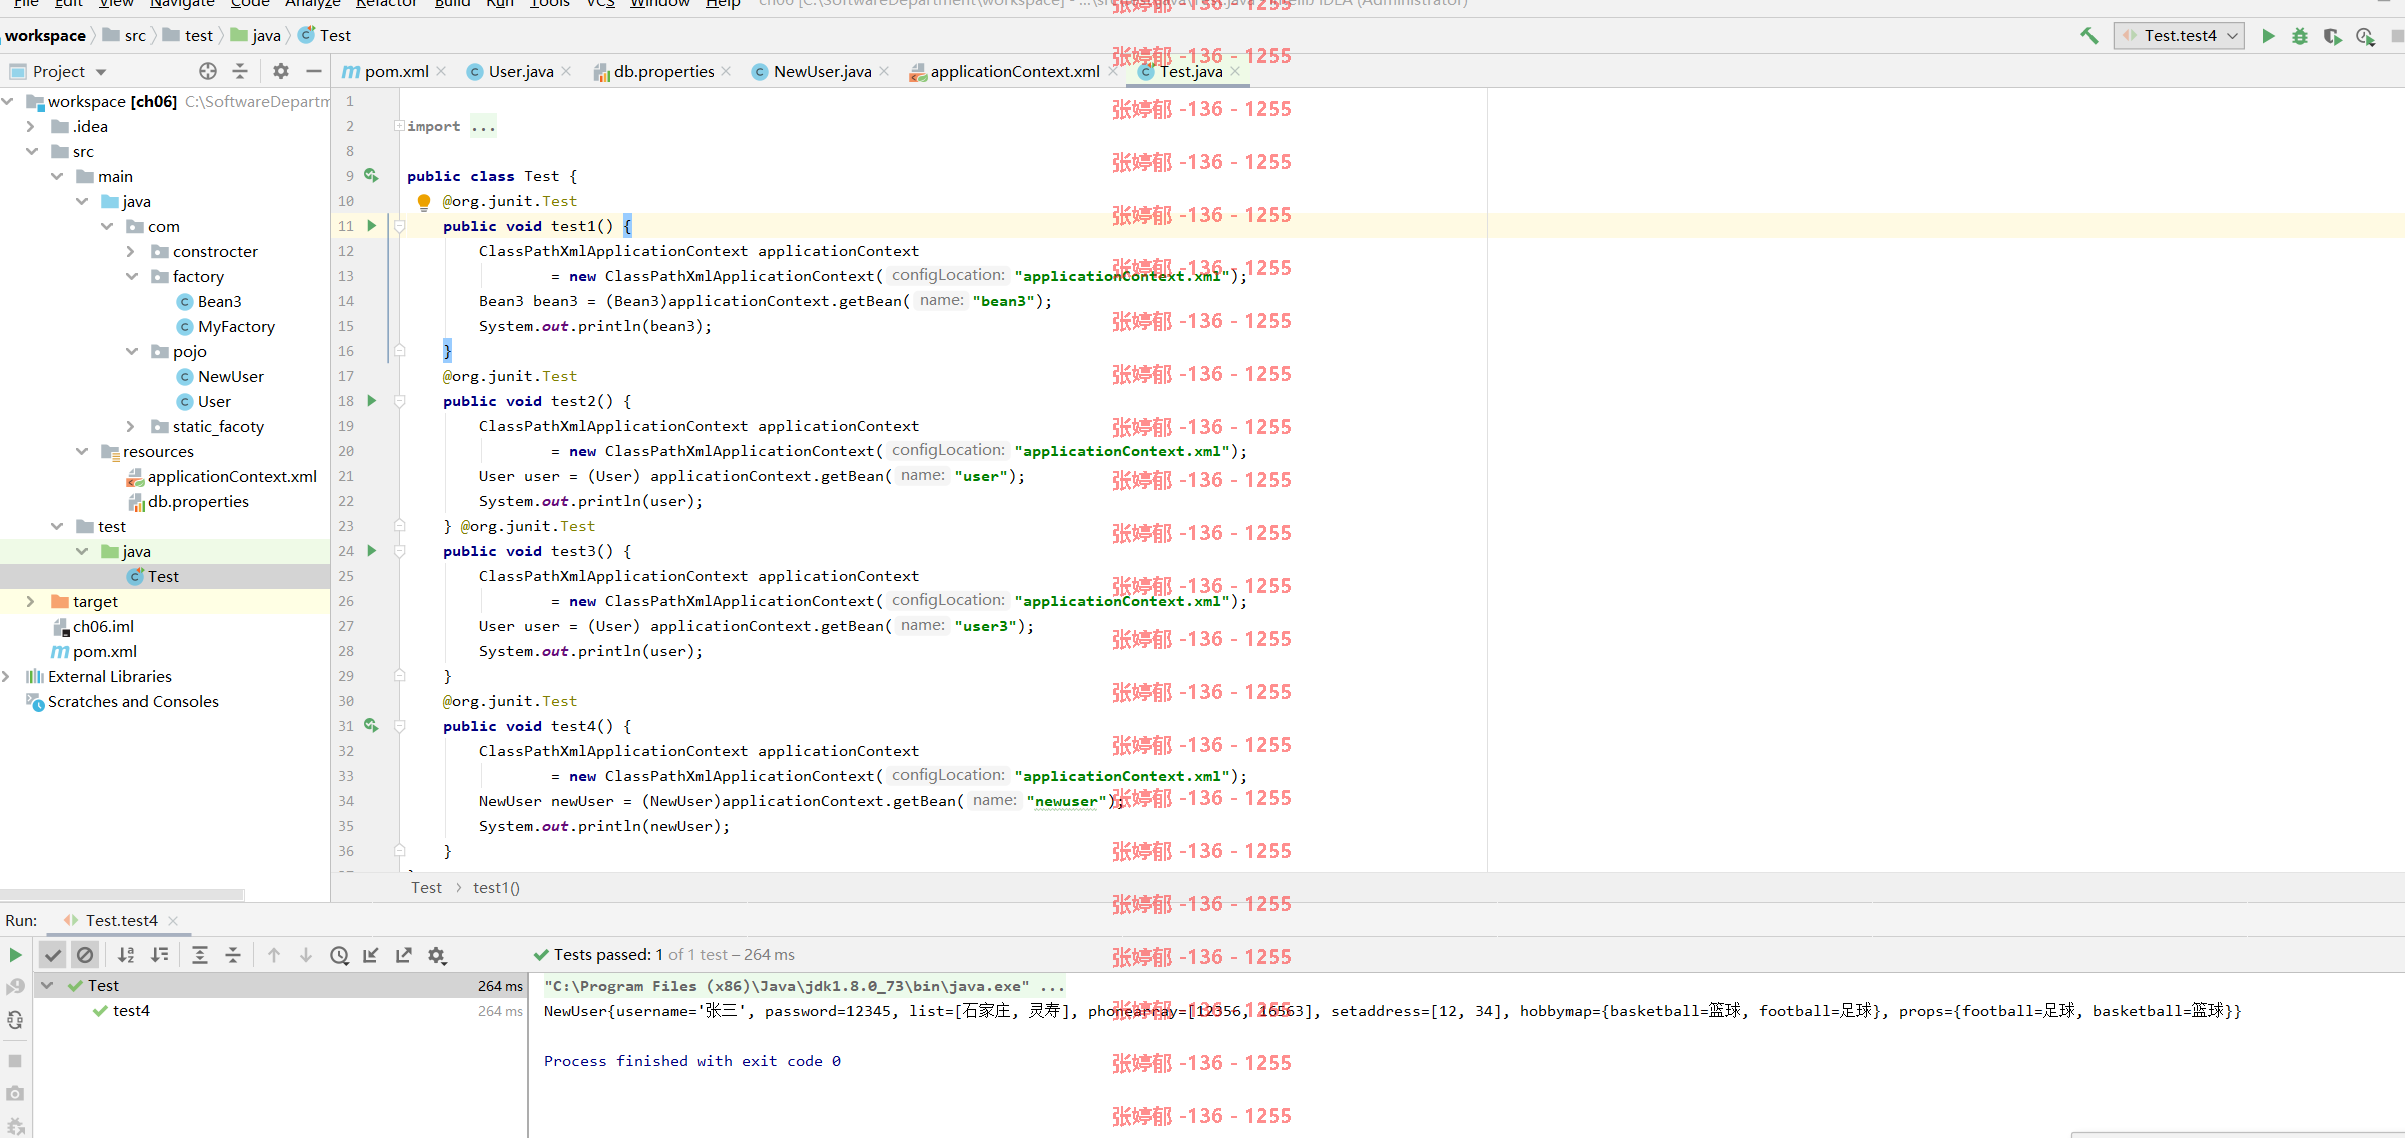Toggle show passed tests checkmark button
Image resolution: width=2405 pixels, height=1138 pixels.
coord(53,955)
